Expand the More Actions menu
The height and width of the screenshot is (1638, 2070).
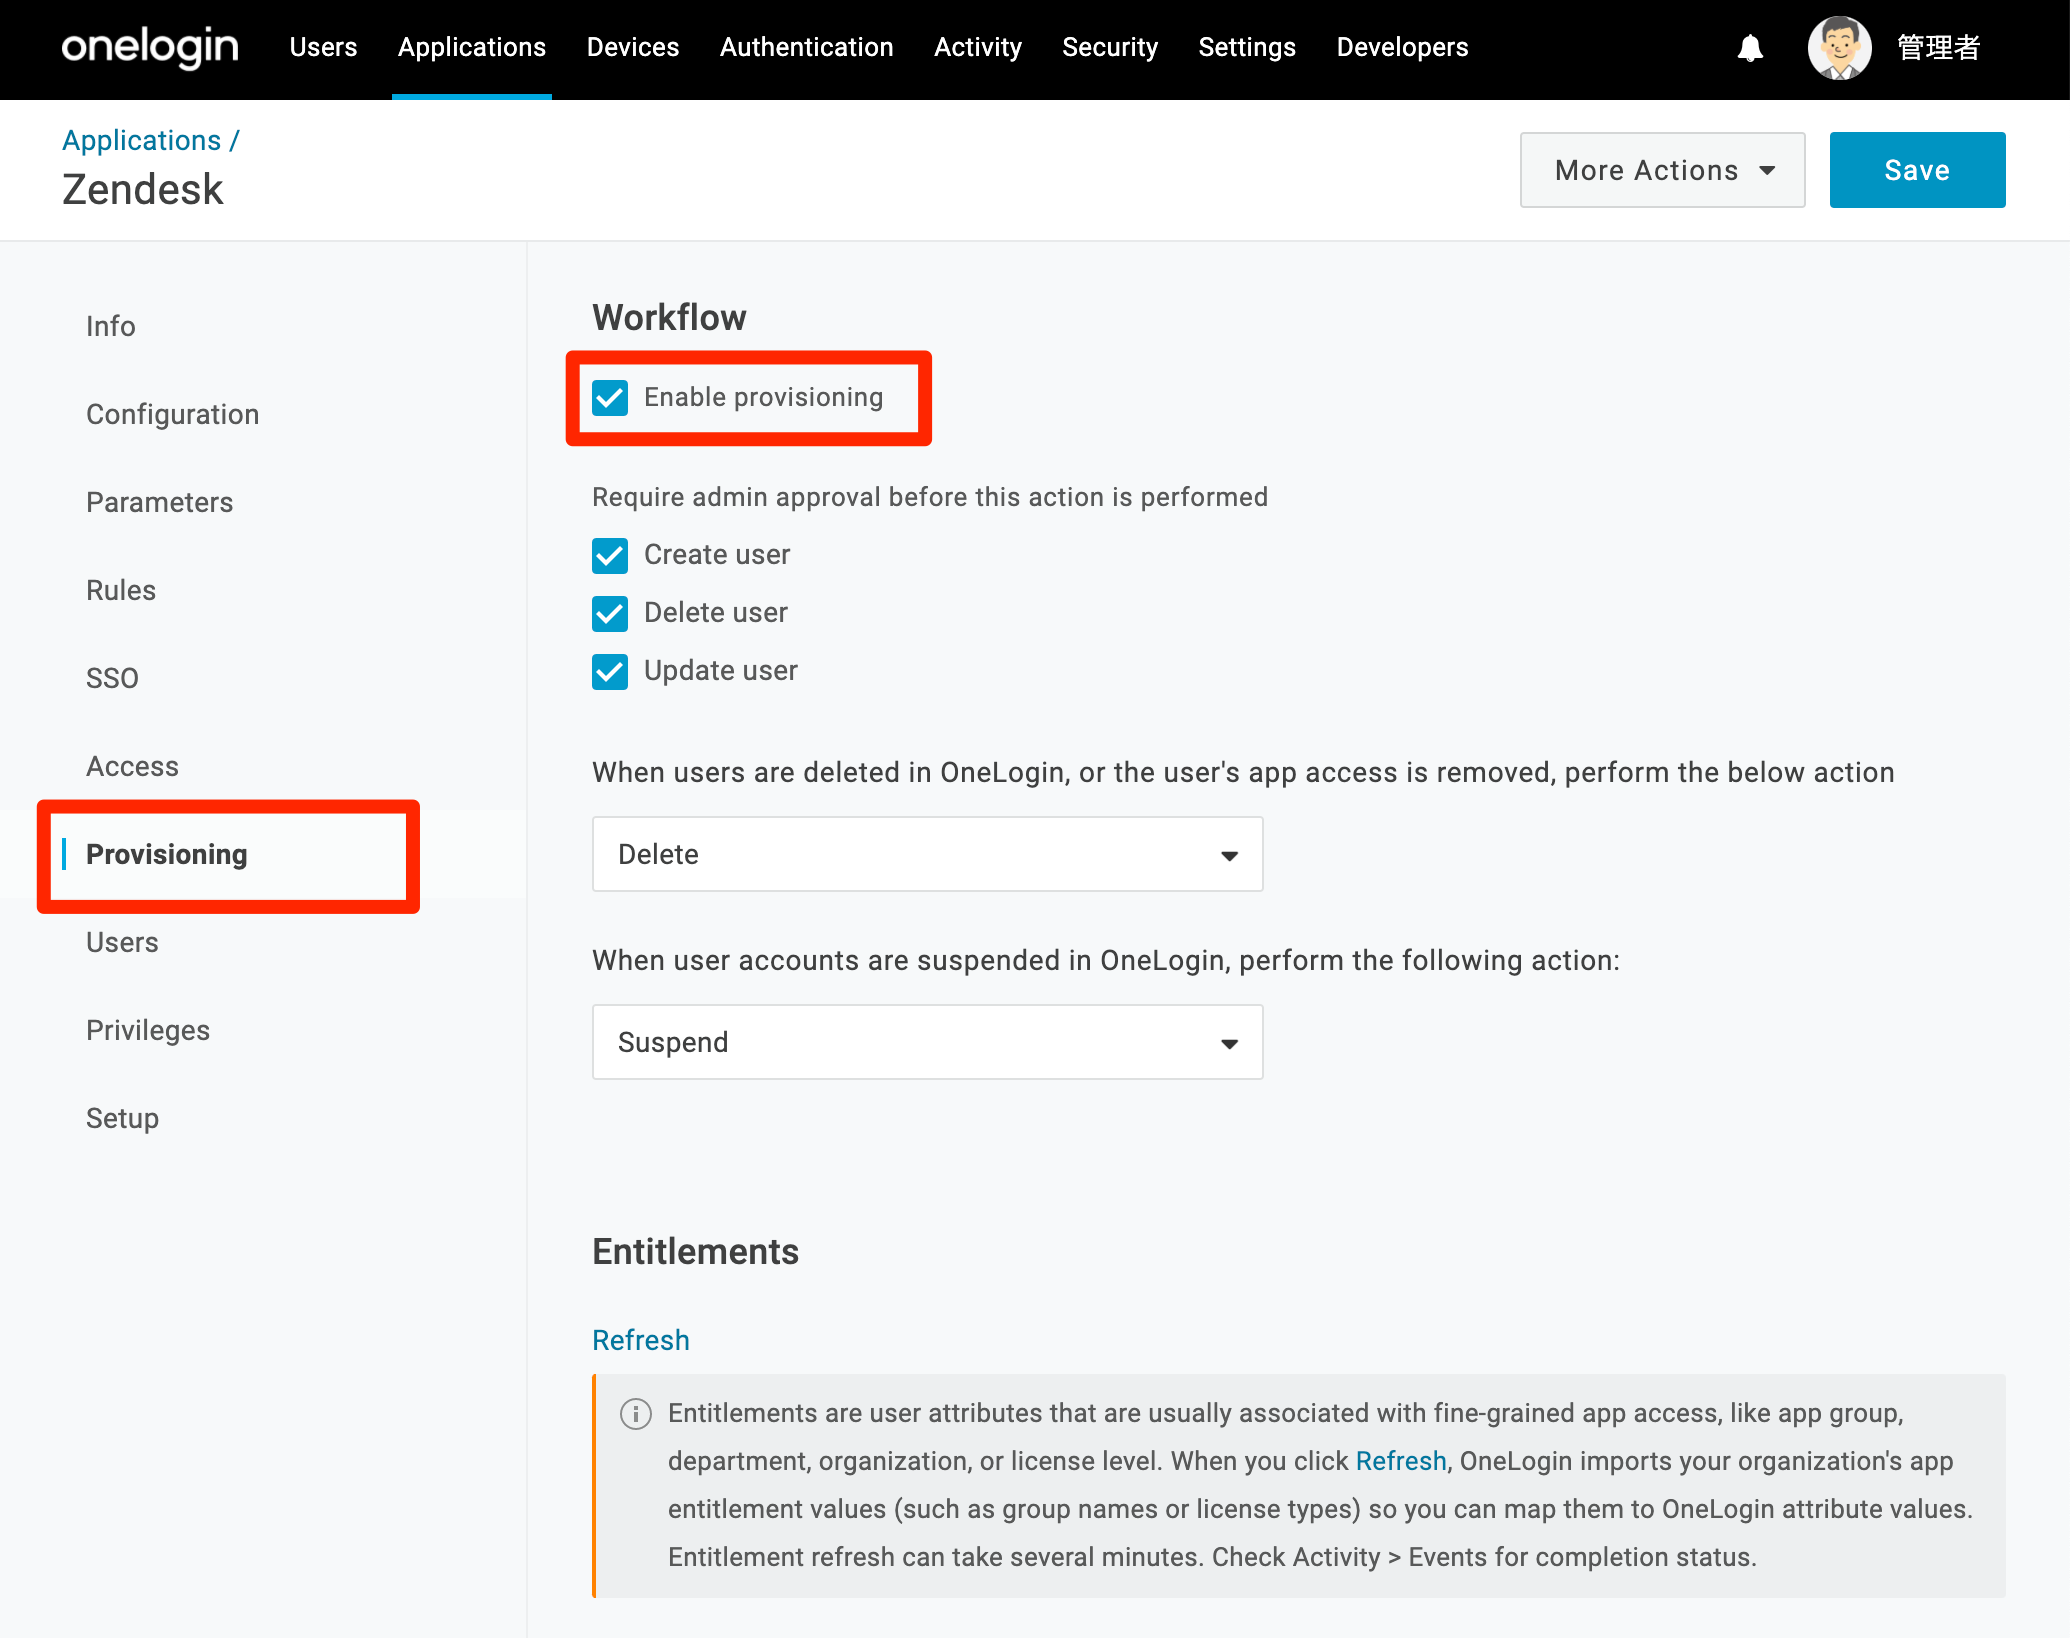1662,170
